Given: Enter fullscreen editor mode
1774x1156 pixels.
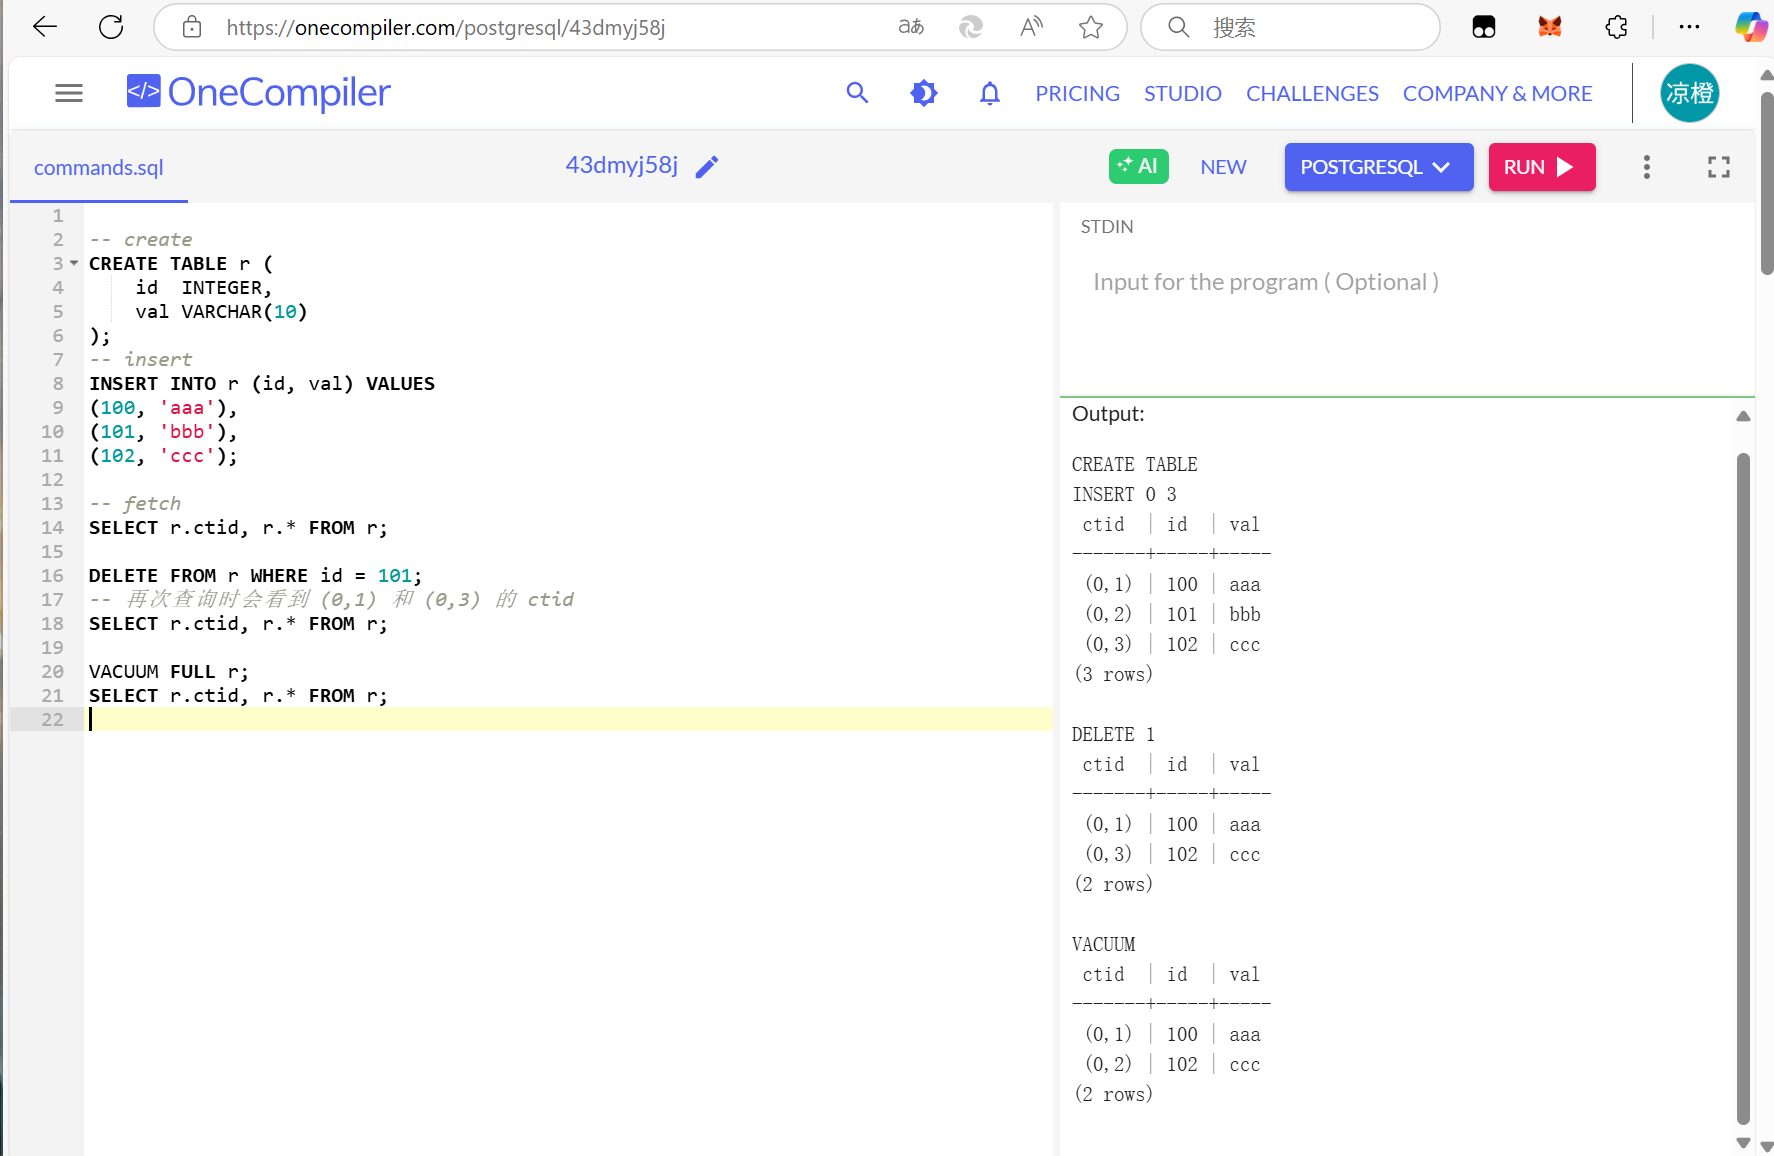Looking at the screenshot, I should [1718, 167].
